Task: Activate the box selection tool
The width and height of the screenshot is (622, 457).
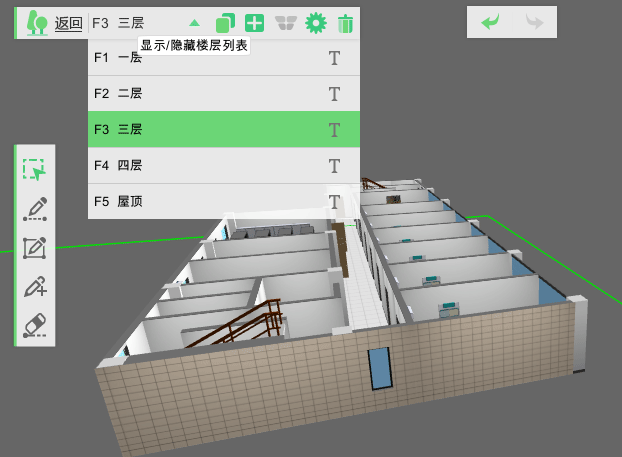Action: click(35, 170)
